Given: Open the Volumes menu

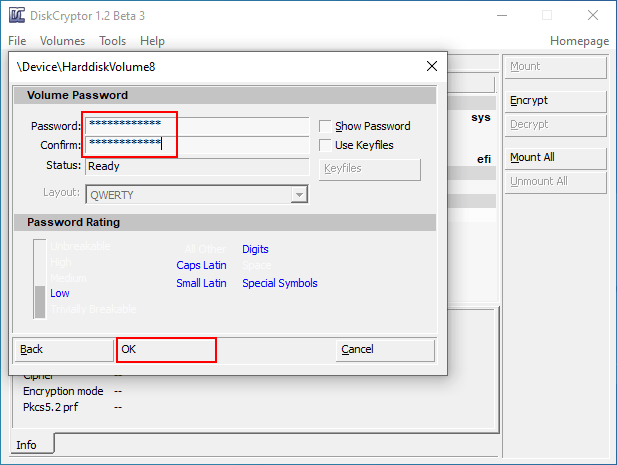Looking at the screenshot, I should [62, 41].
